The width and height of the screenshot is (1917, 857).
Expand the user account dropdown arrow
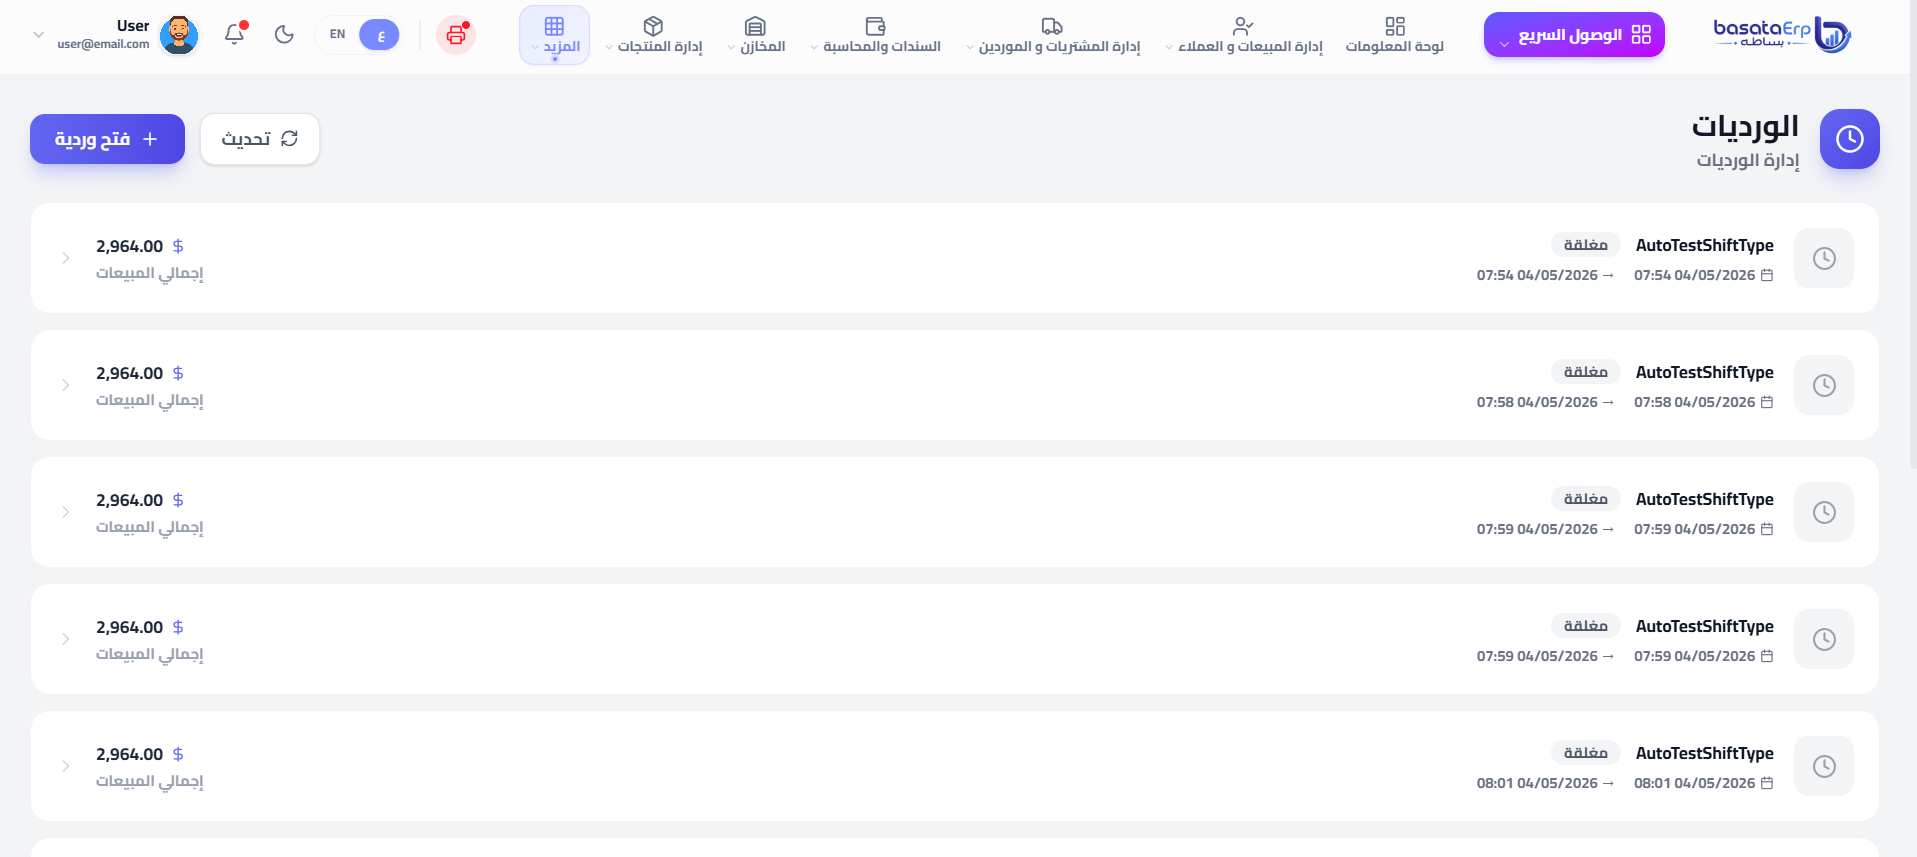click(39, 35)
